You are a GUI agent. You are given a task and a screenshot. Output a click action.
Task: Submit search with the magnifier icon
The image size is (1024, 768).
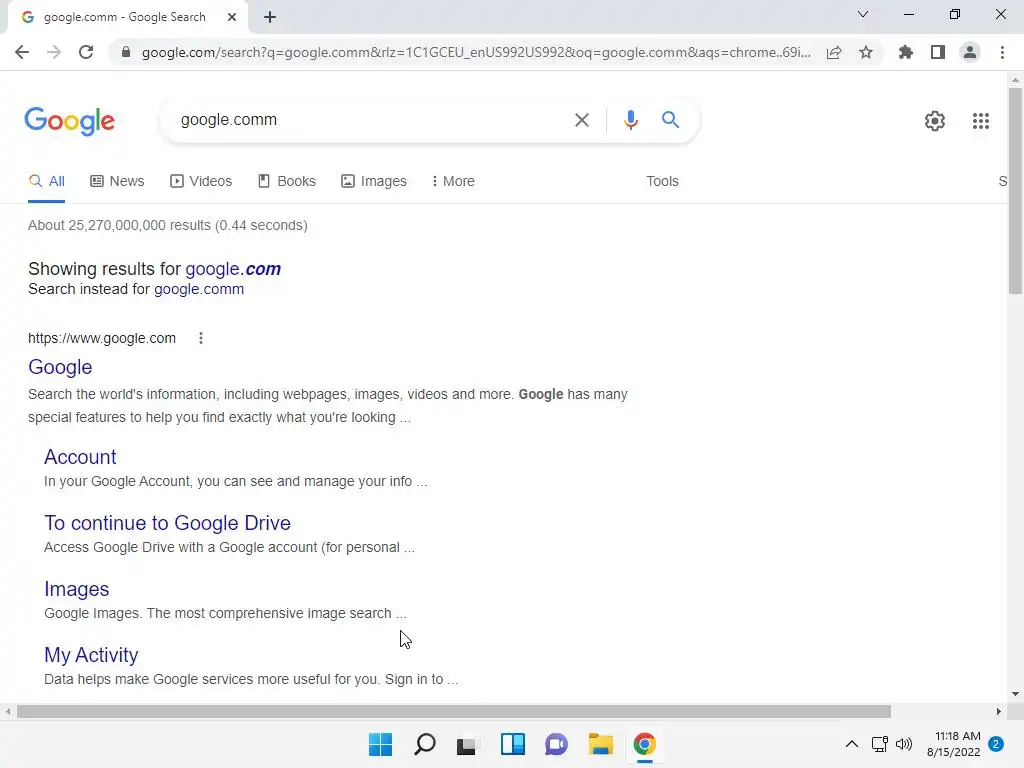click(671, 120)
